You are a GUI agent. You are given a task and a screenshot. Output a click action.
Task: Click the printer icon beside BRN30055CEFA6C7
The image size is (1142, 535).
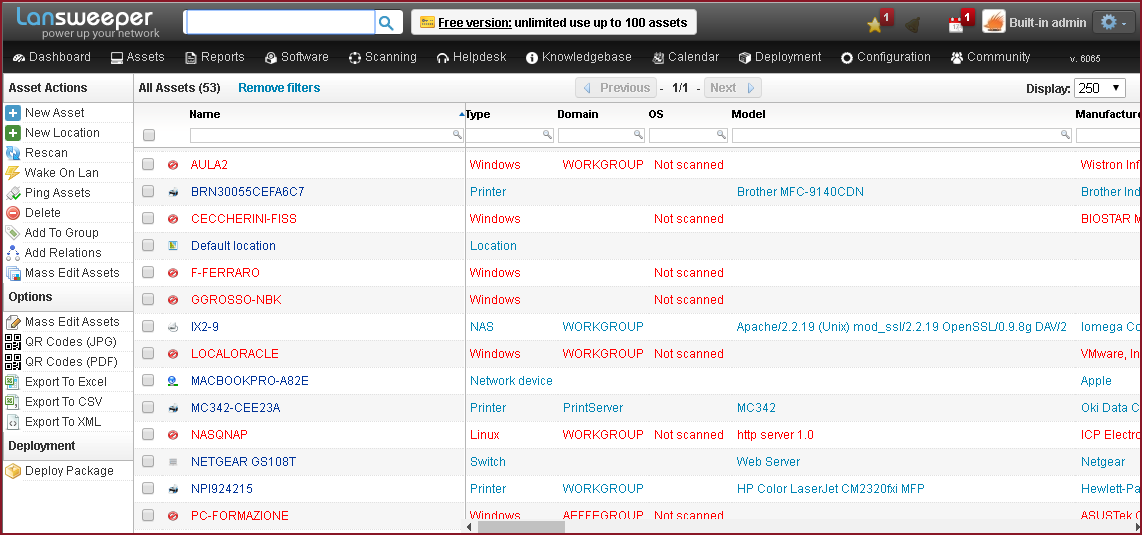point(173,192)
